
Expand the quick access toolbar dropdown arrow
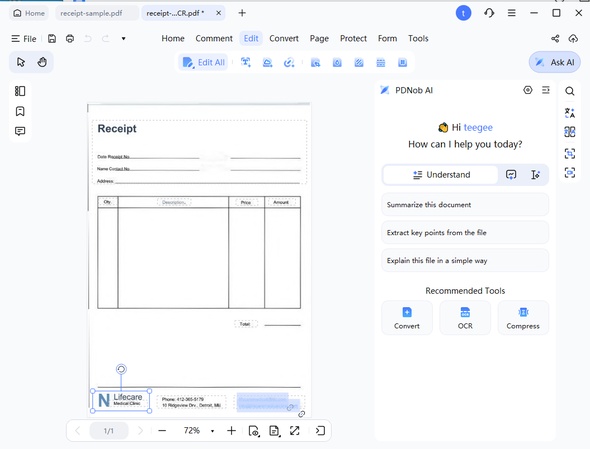coord(123,38)
